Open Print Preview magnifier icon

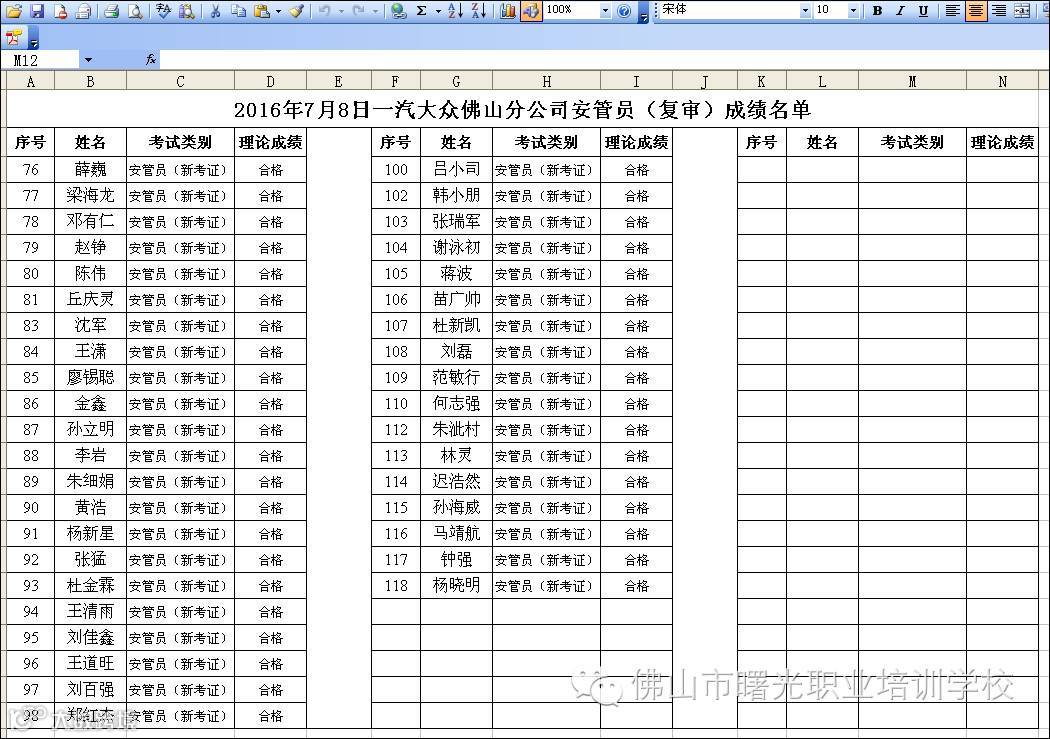click(x=135, y=11)
